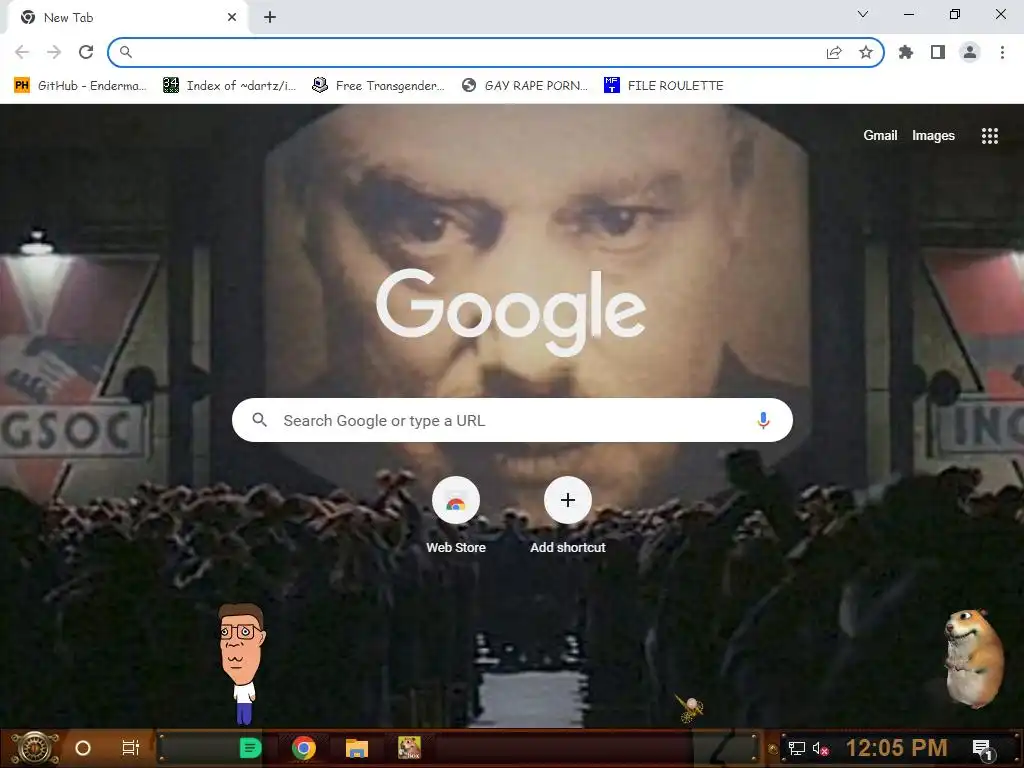Open the Google apps grid
Screen dimensions: 1024x768
pos(990,136)
